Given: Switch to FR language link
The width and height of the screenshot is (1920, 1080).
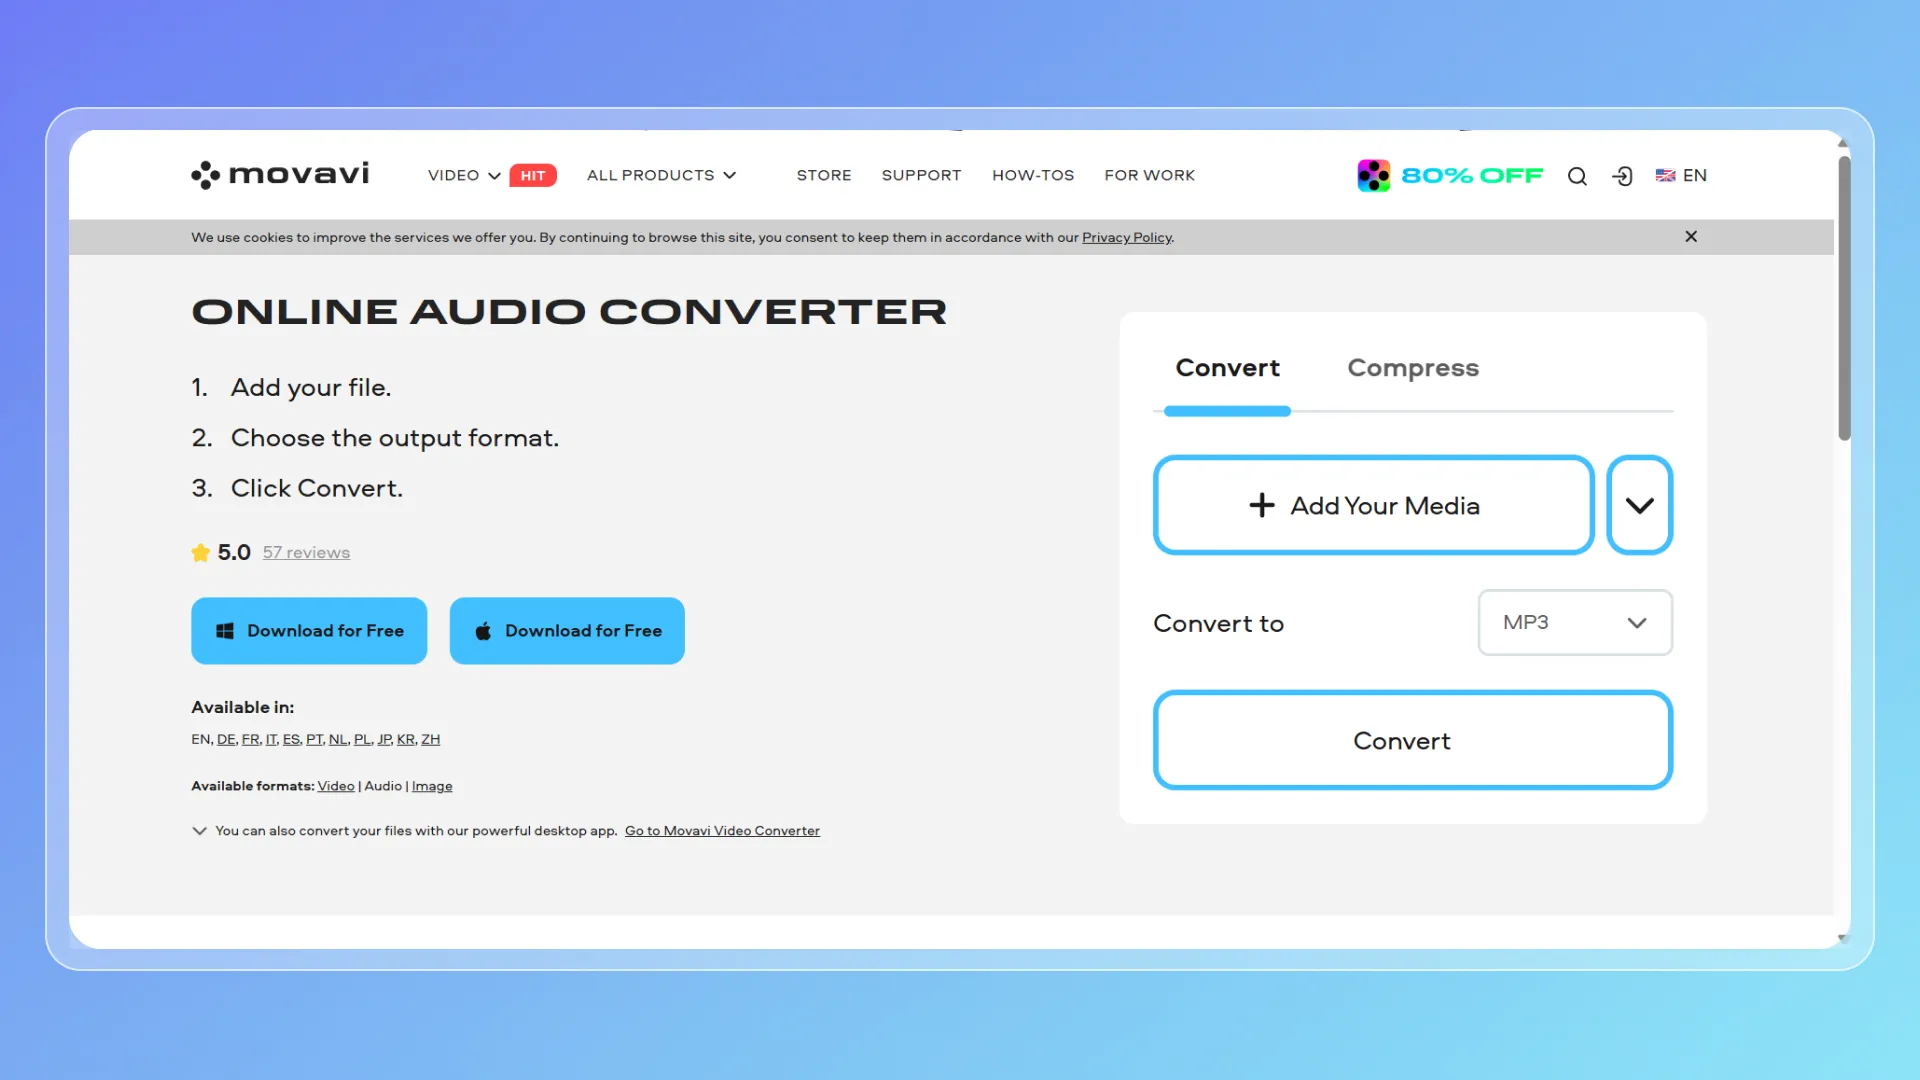Looking at the screenshot, I should pyautogui.click(x=250, y=739).
